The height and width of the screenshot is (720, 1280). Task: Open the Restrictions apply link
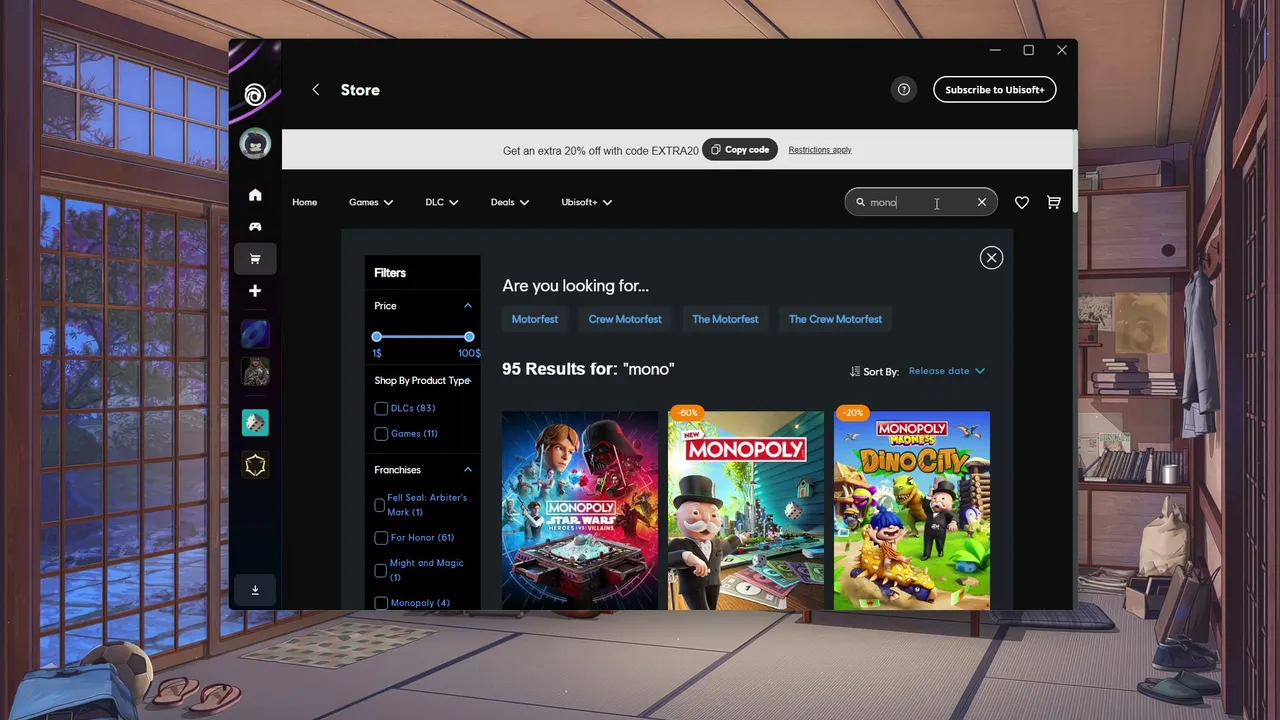[820, 150]
